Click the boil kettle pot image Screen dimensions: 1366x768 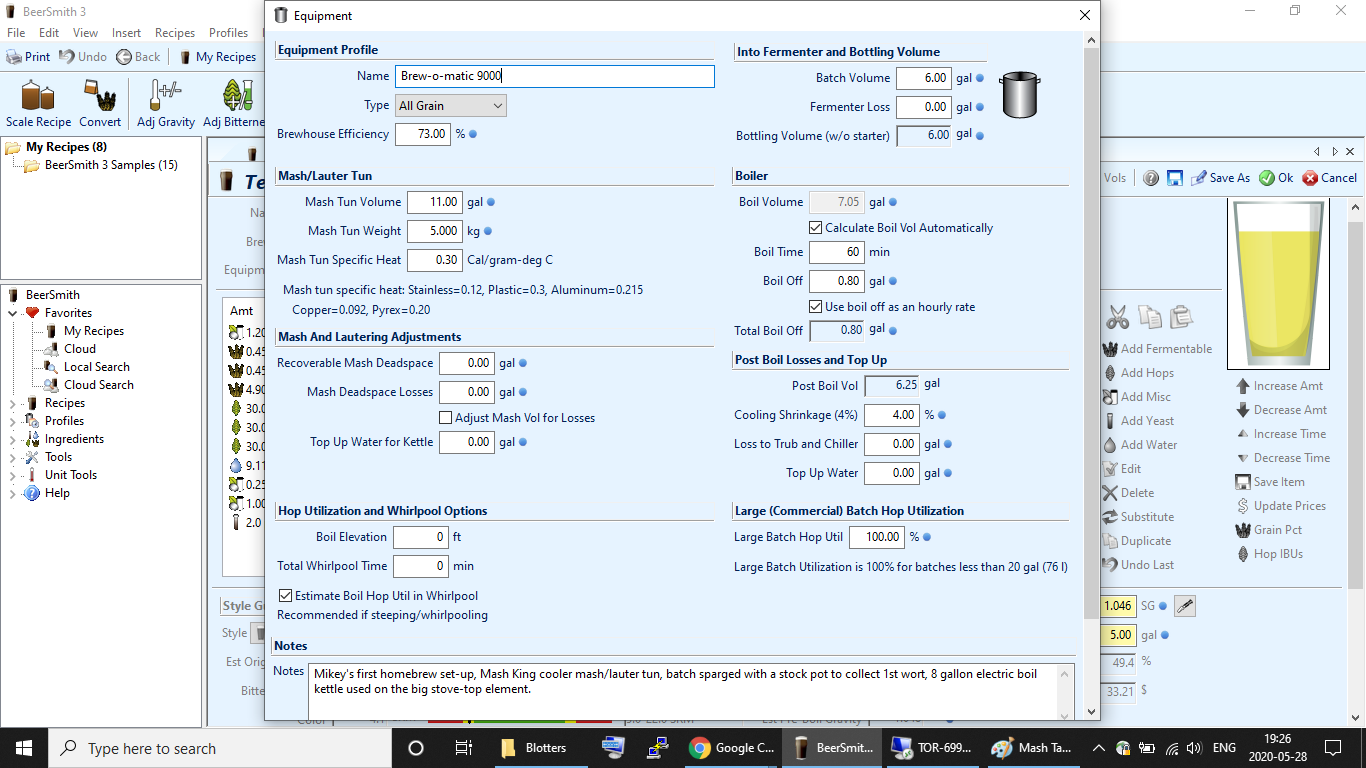click(1020, 95)
